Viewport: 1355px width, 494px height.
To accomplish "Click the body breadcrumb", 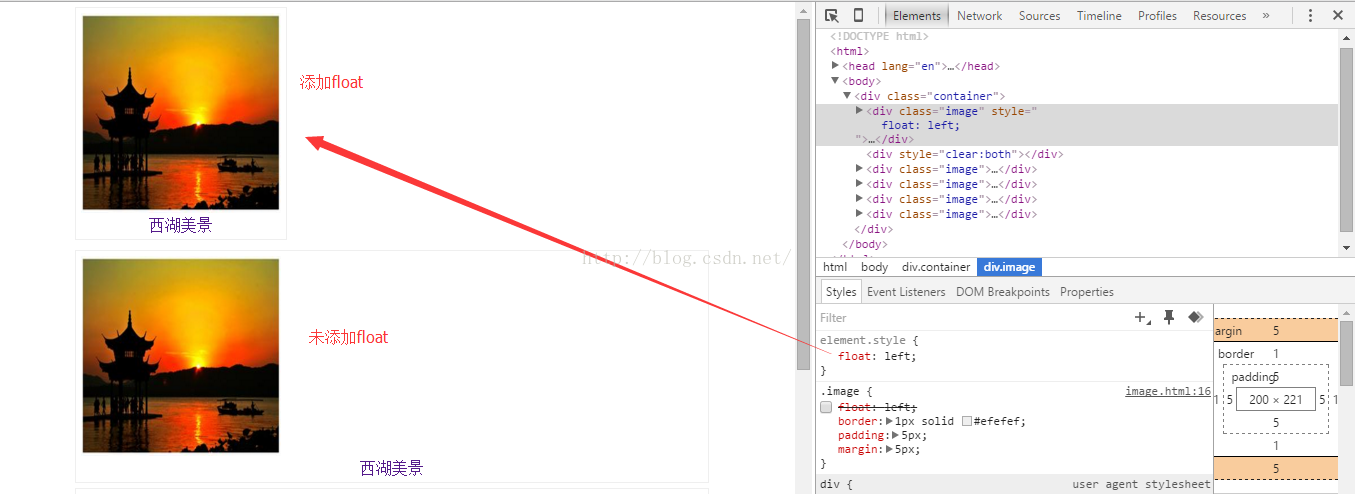I will point(874,267).
